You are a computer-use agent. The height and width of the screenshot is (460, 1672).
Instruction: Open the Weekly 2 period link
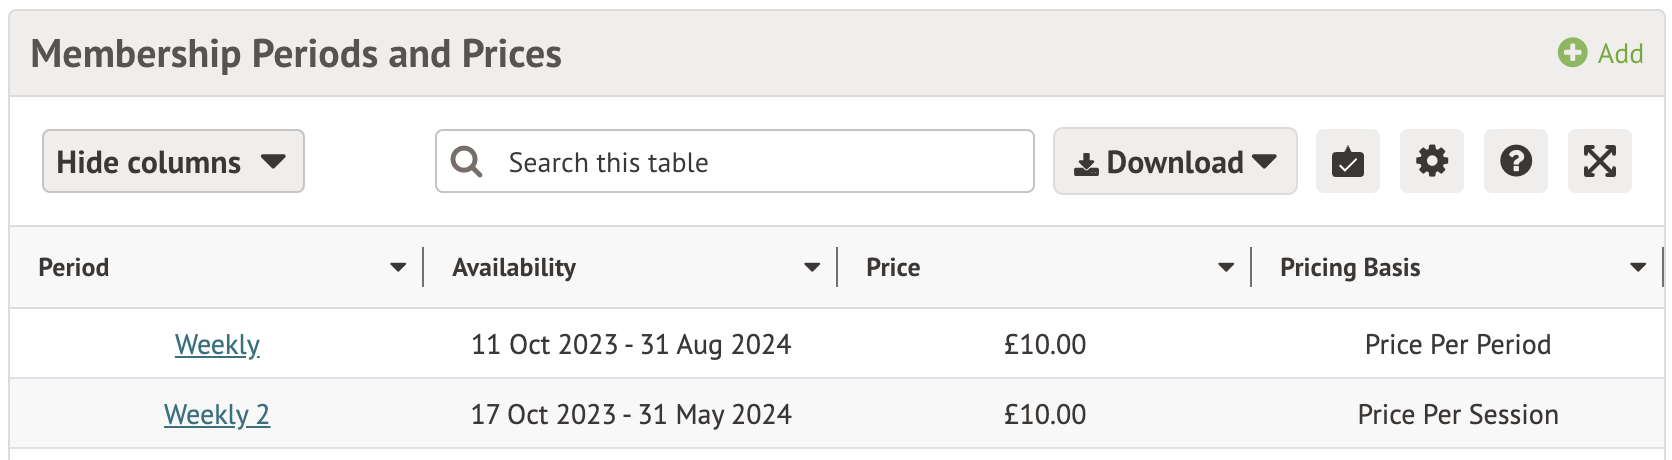click(217, 414)
